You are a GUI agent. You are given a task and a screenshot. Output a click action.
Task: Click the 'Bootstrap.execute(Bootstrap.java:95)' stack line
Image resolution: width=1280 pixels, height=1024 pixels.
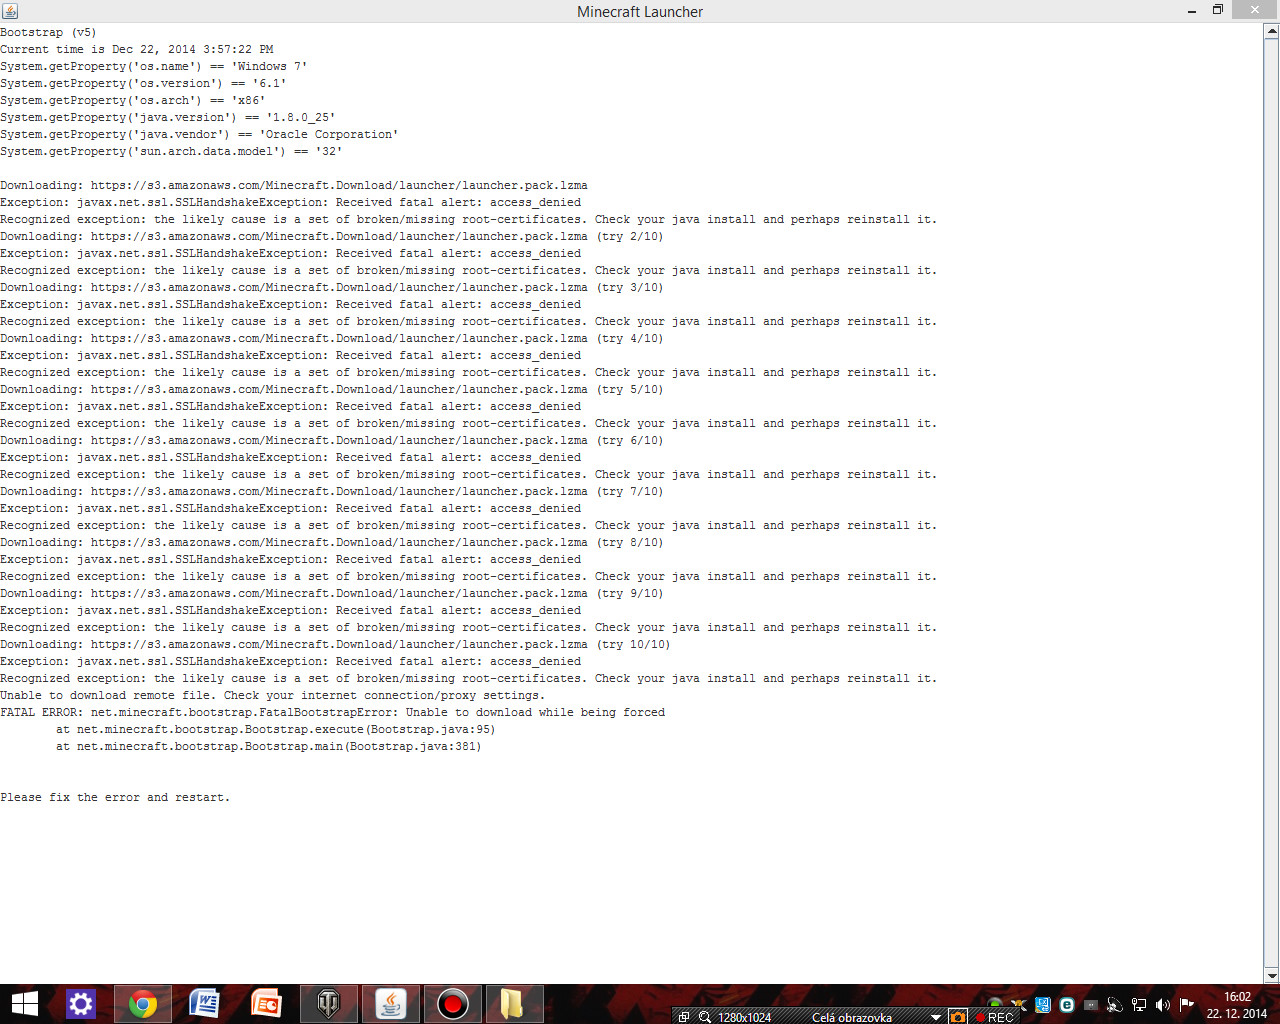pos(276,729)
